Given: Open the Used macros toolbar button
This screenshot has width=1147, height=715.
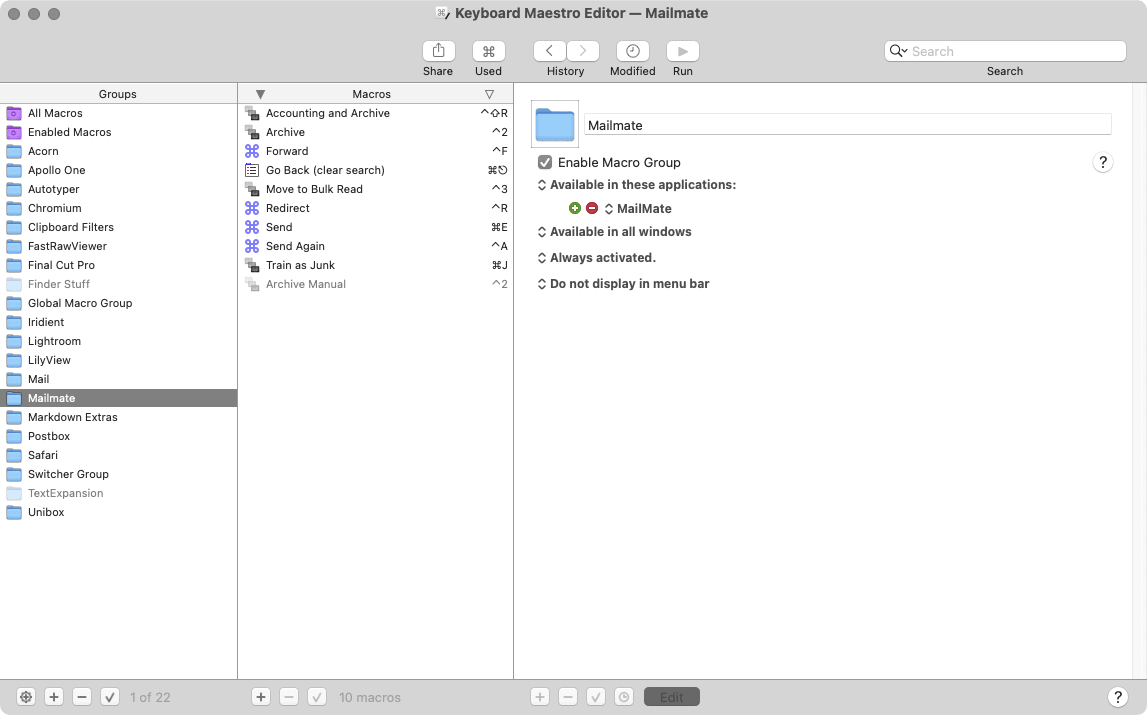Looking at the screenshot, I should click(x=489, y=51).
